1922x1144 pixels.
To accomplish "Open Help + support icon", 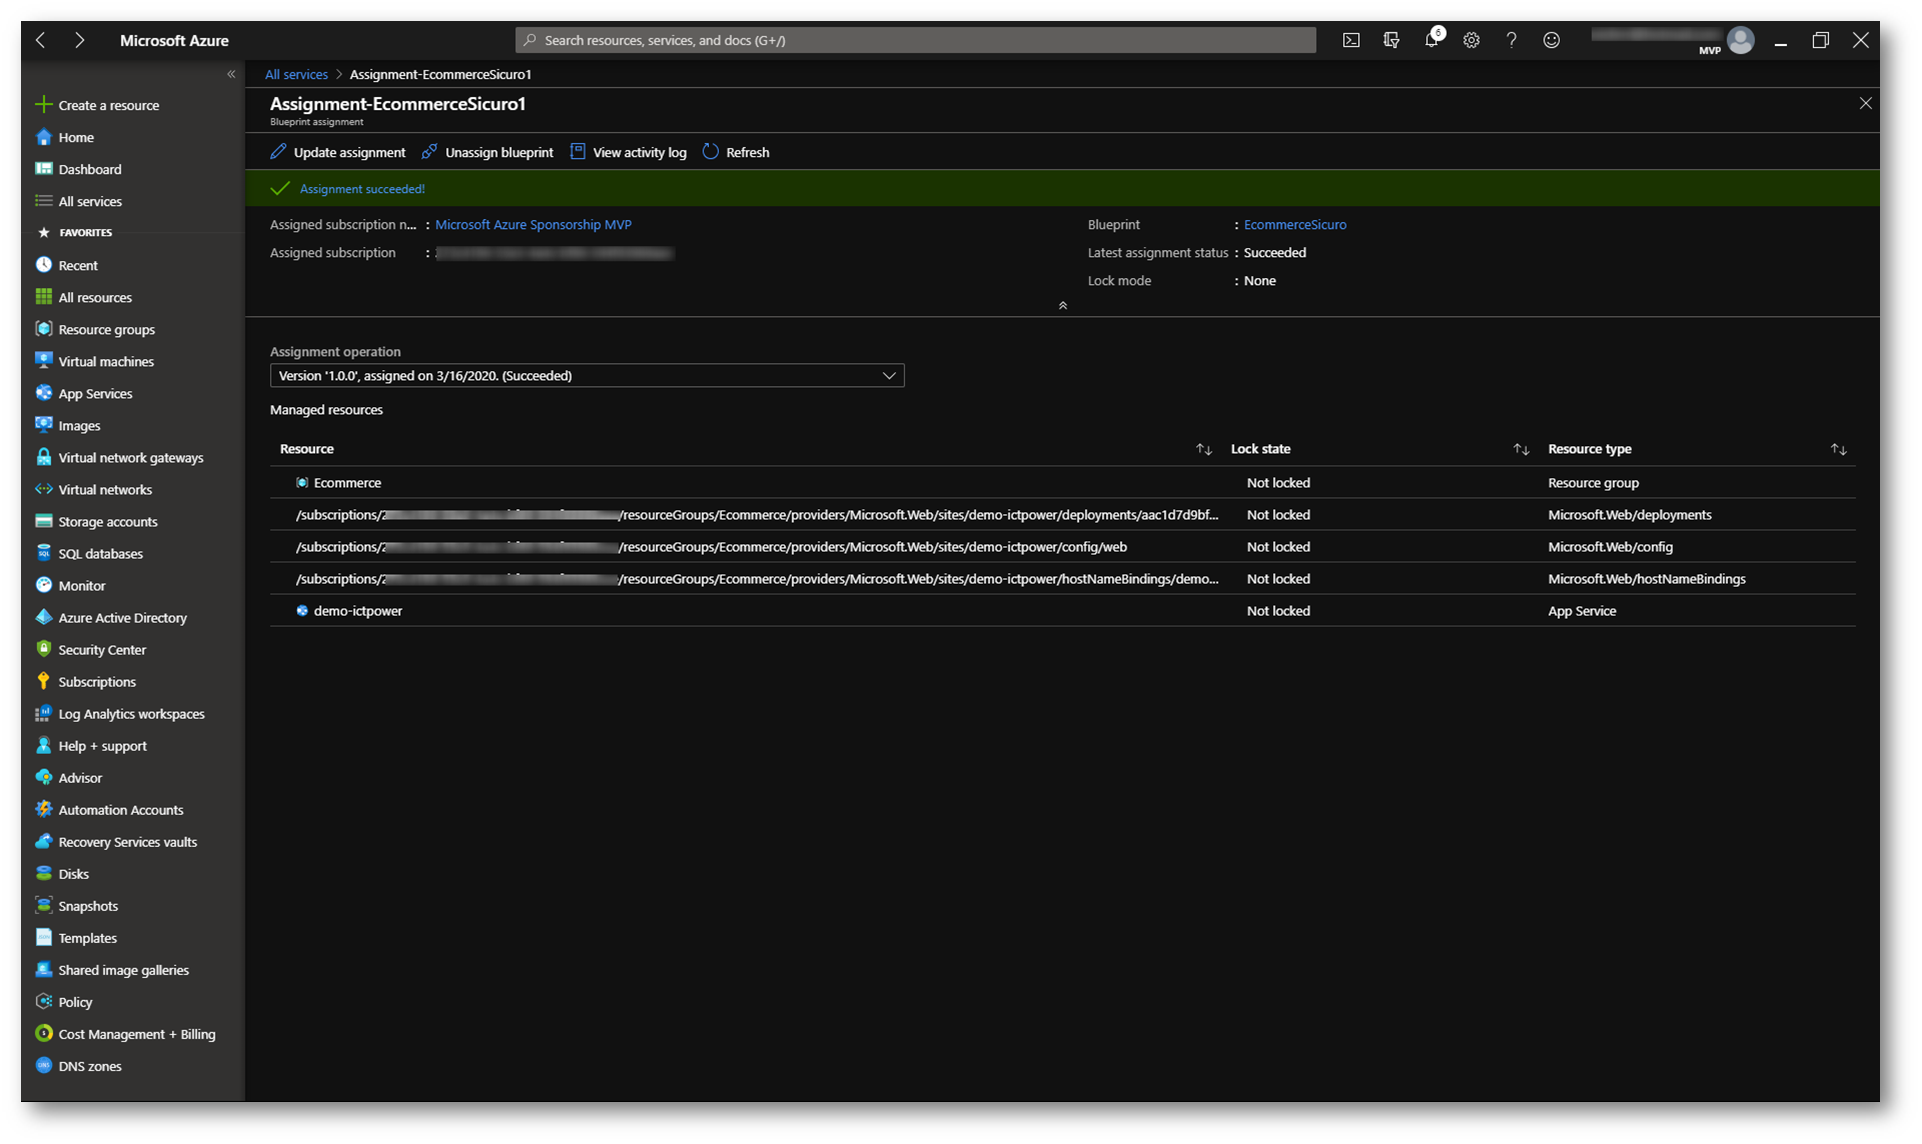I will click(44, 745).
